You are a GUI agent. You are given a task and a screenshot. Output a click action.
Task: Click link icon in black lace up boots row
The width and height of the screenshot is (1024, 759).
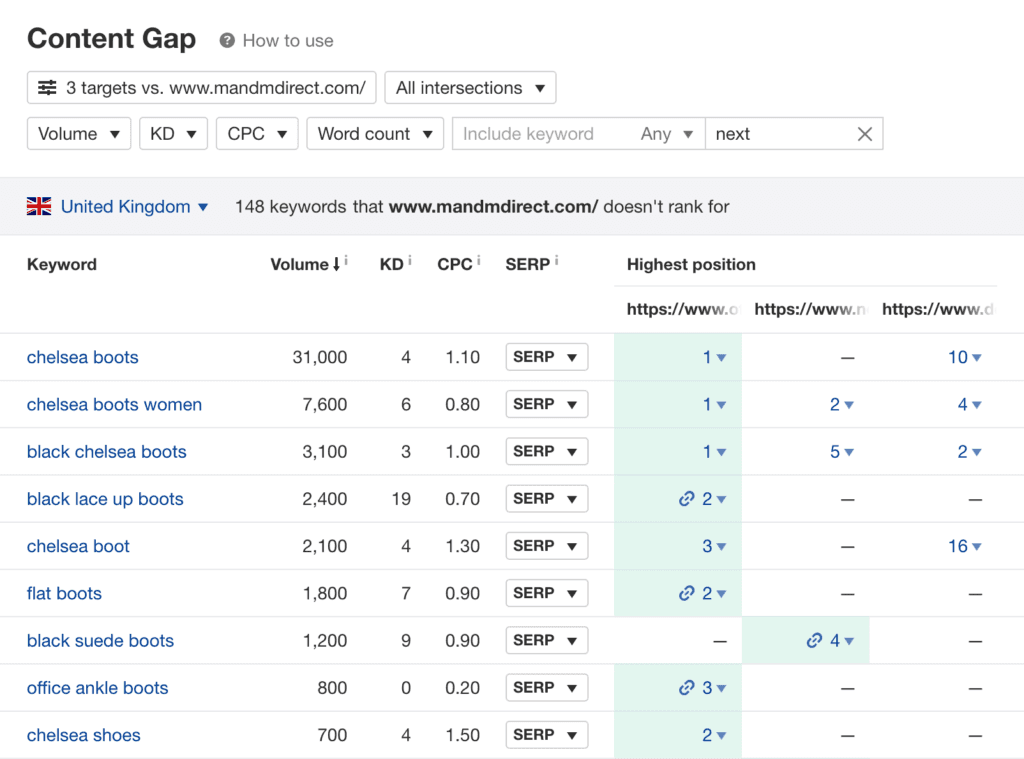tap(686, 499)
